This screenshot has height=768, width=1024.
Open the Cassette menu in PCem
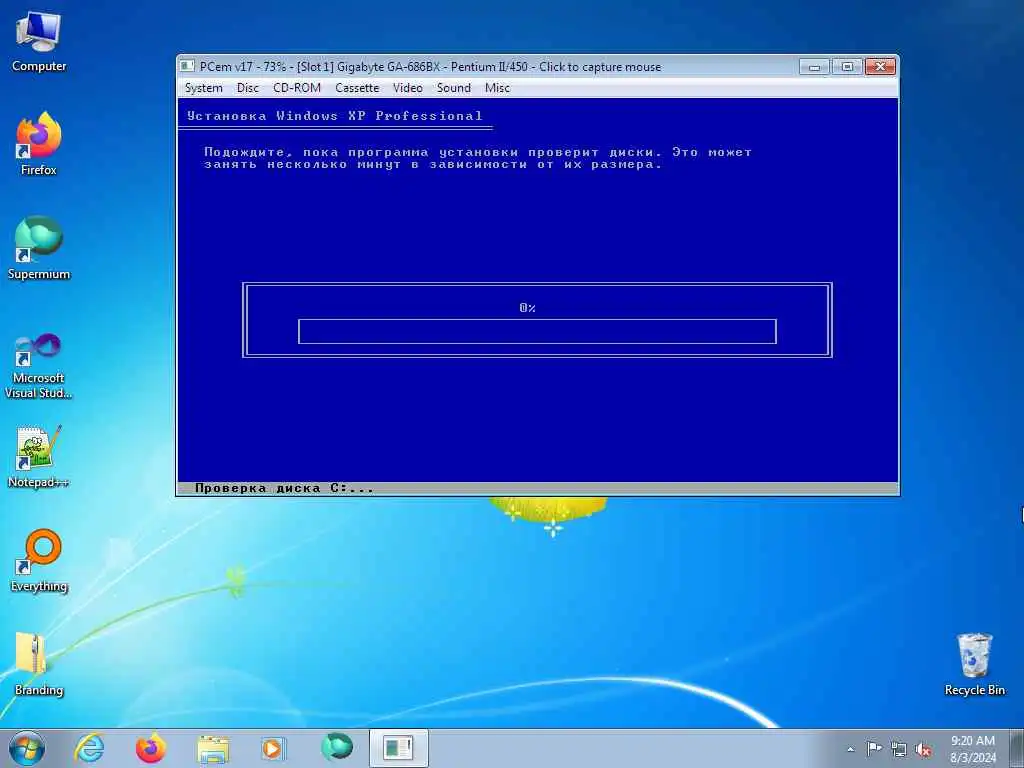[357, 88]
